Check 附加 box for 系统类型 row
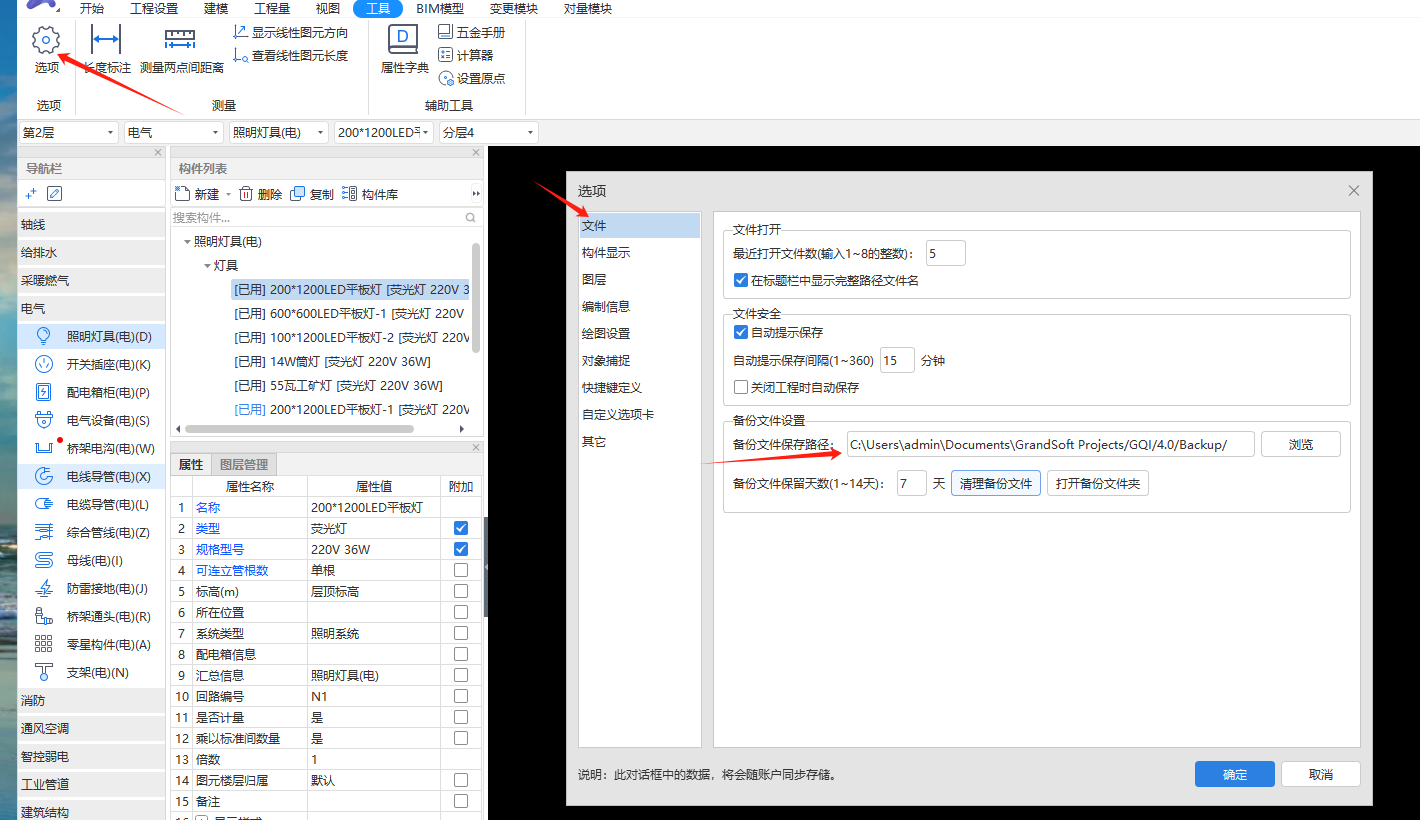The image size is (1420, 820). point(461,633)
